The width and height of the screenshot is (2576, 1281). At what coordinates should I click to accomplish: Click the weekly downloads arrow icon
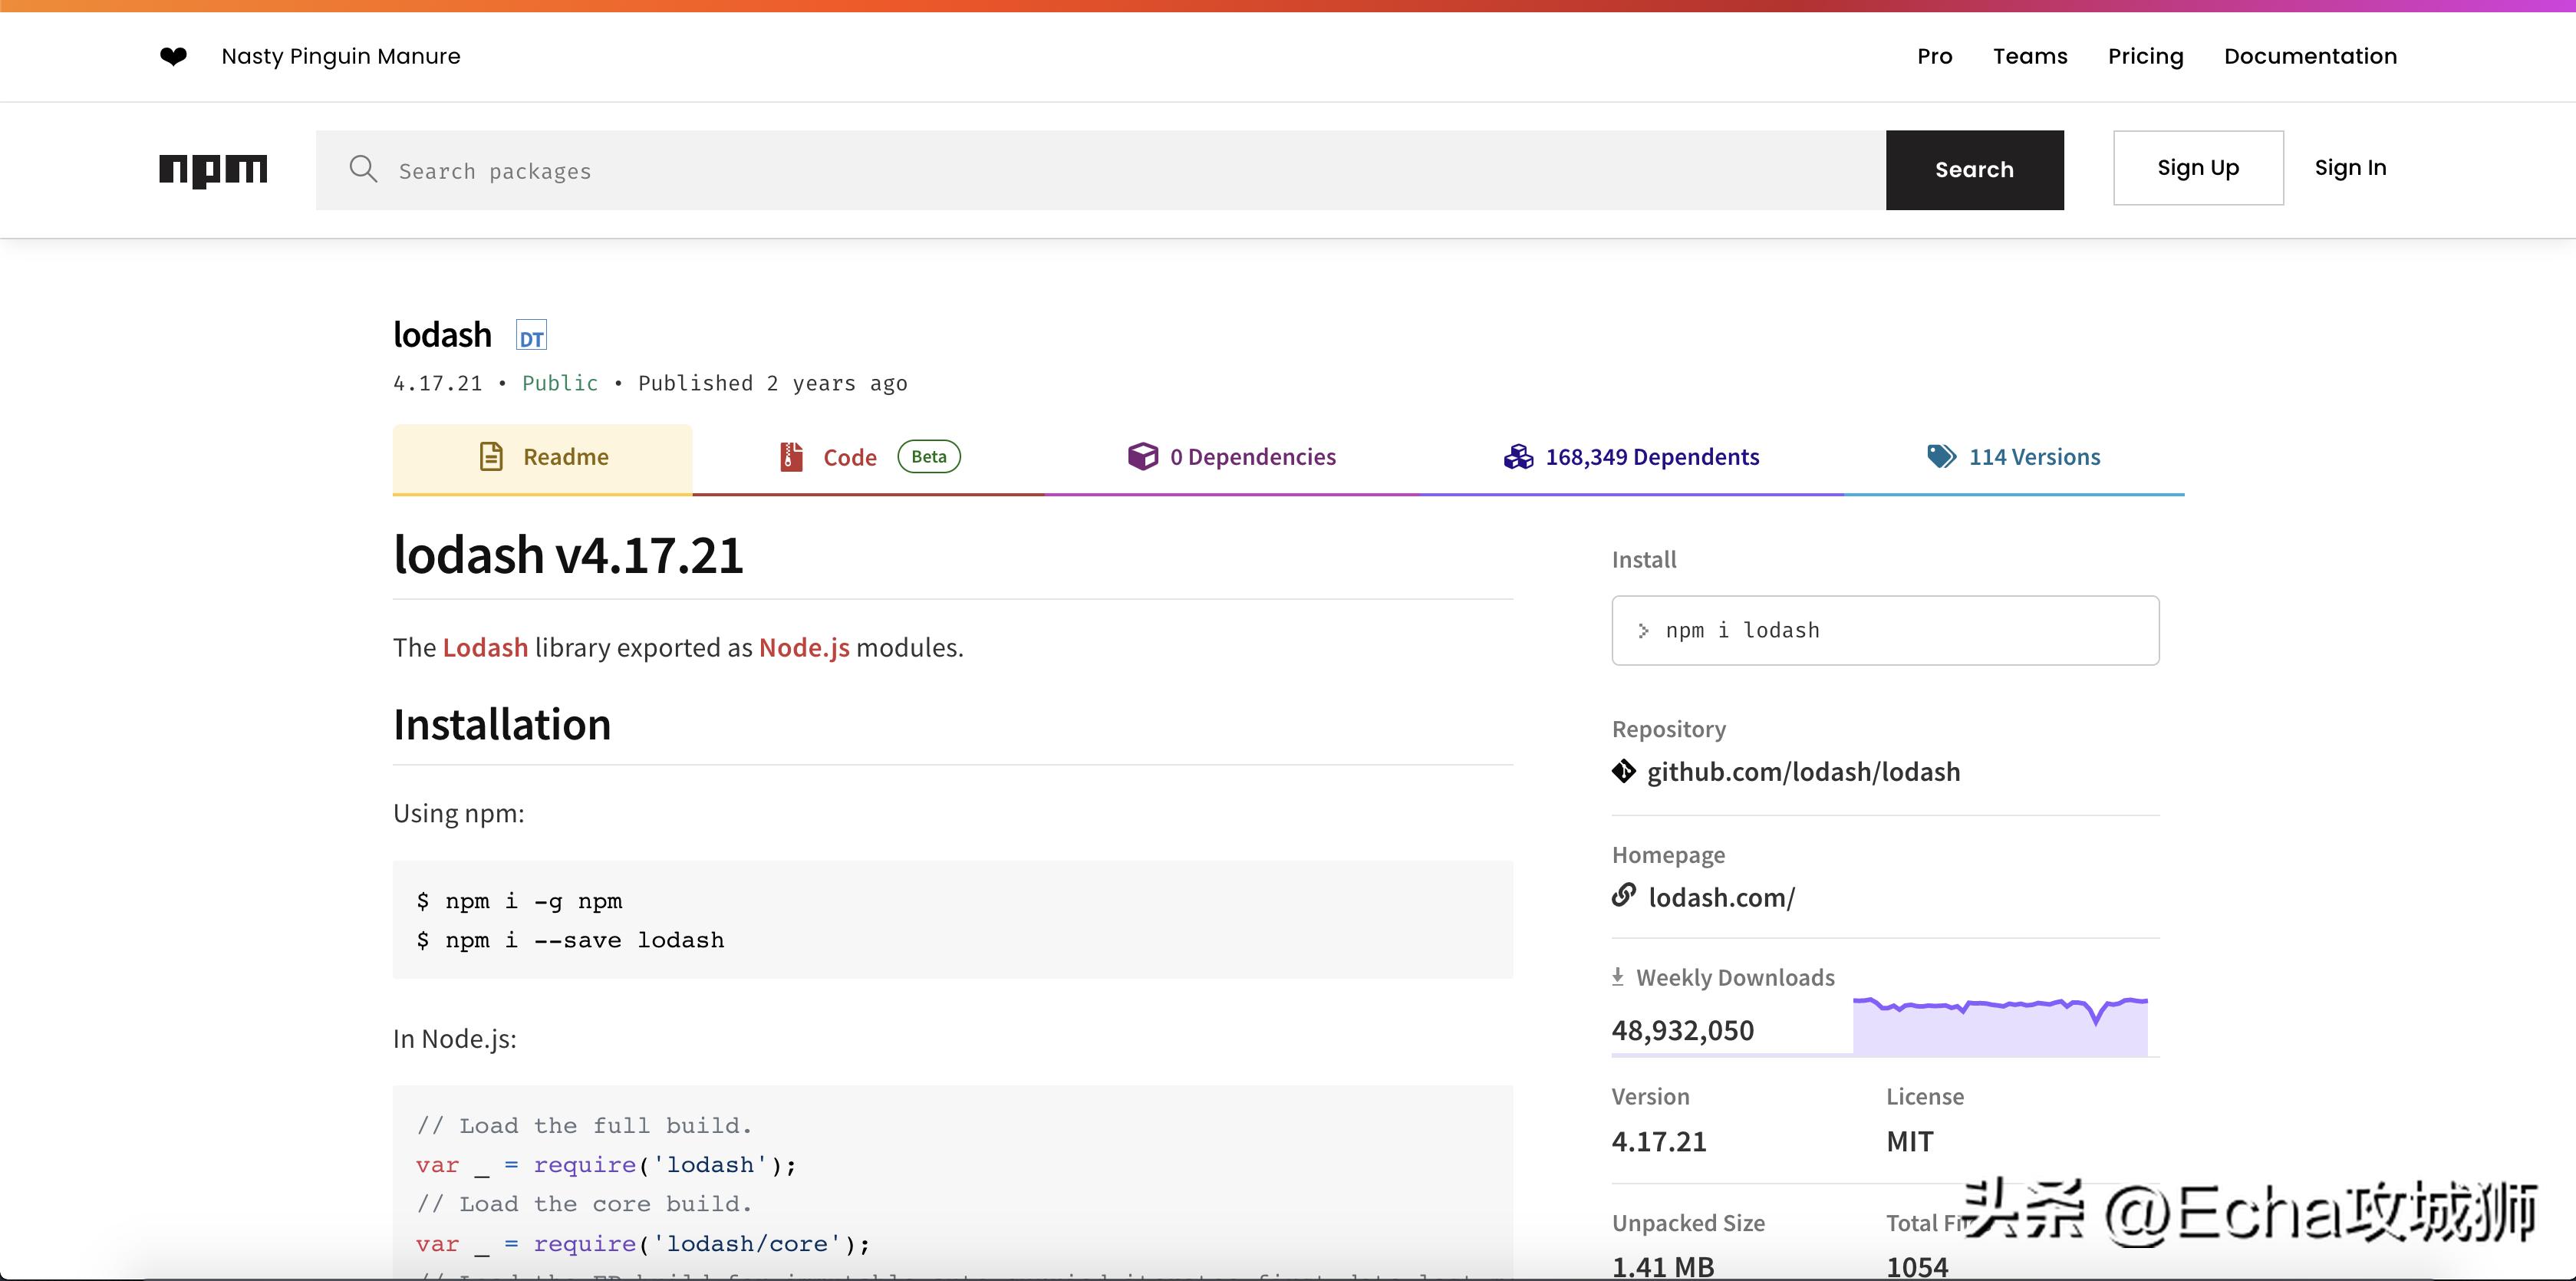tap(1618, 977)
